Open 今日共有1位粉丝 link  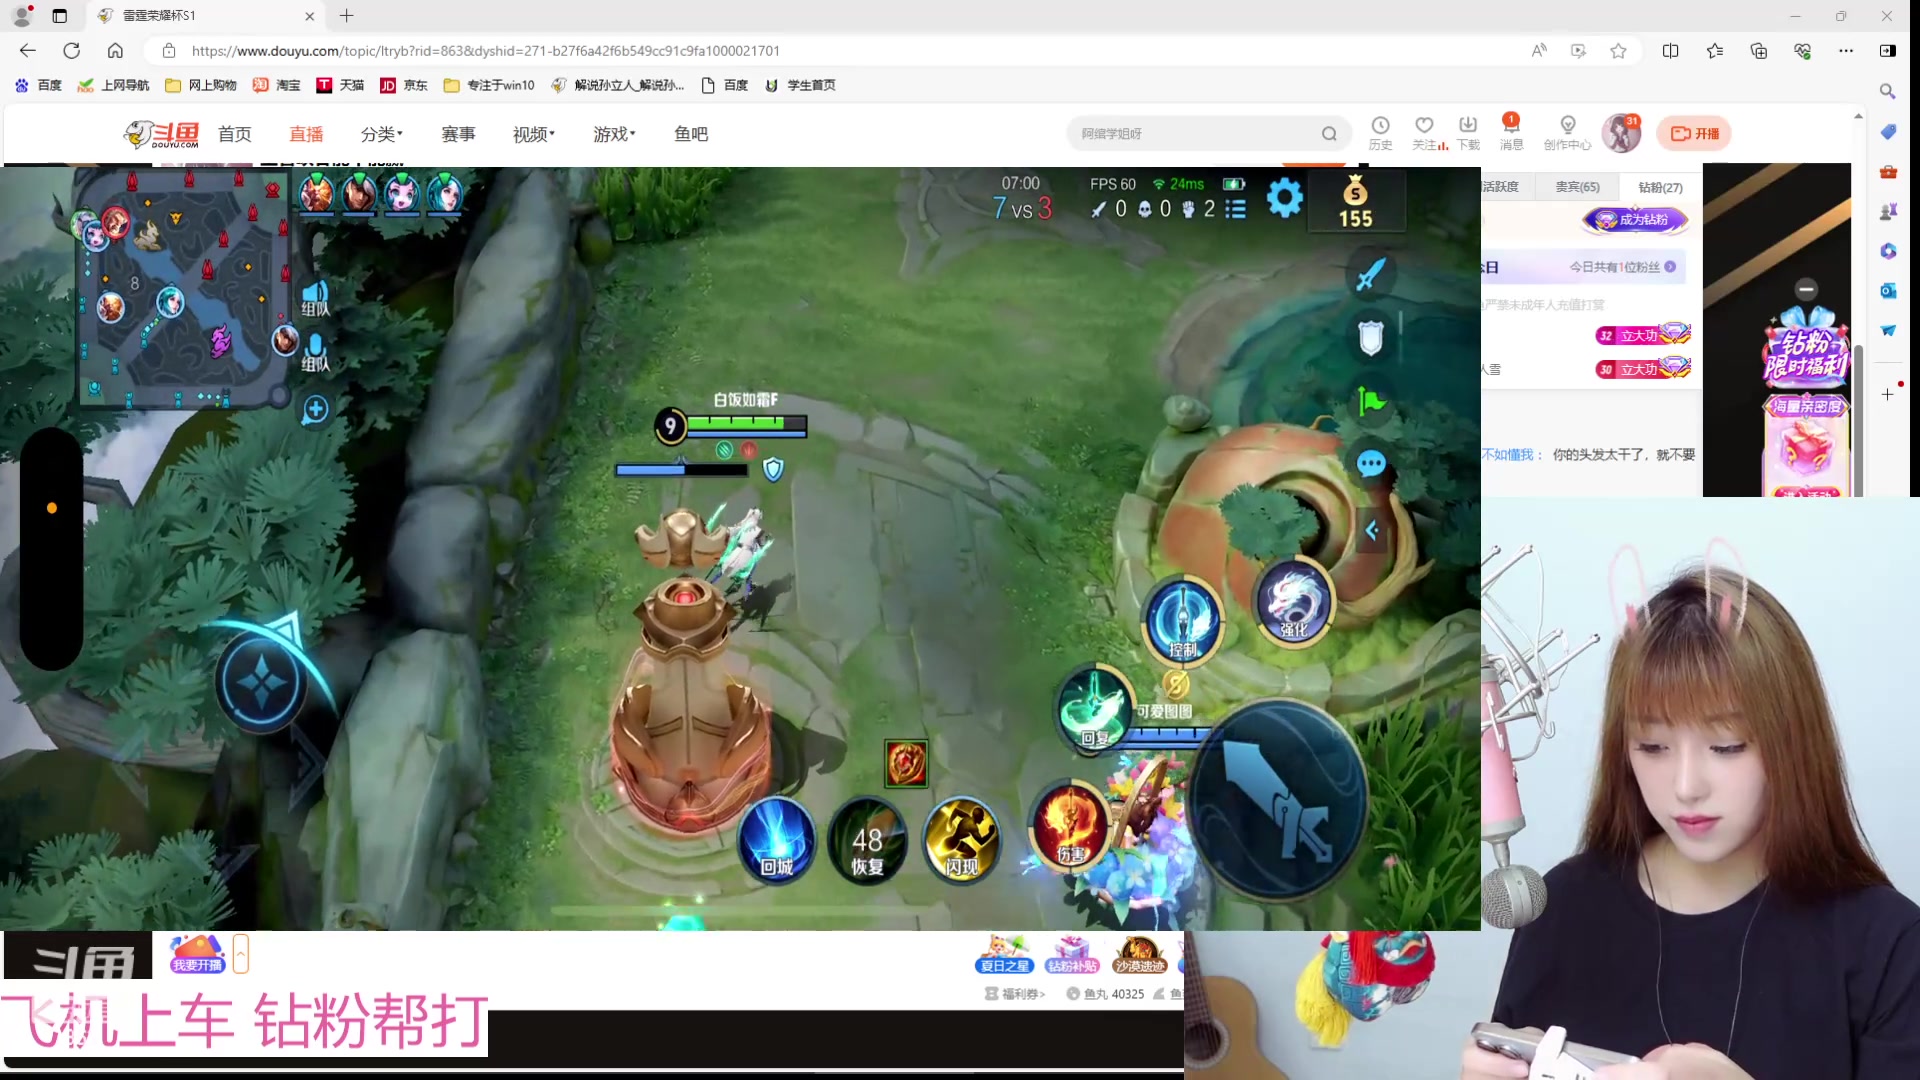point(1622,267)
